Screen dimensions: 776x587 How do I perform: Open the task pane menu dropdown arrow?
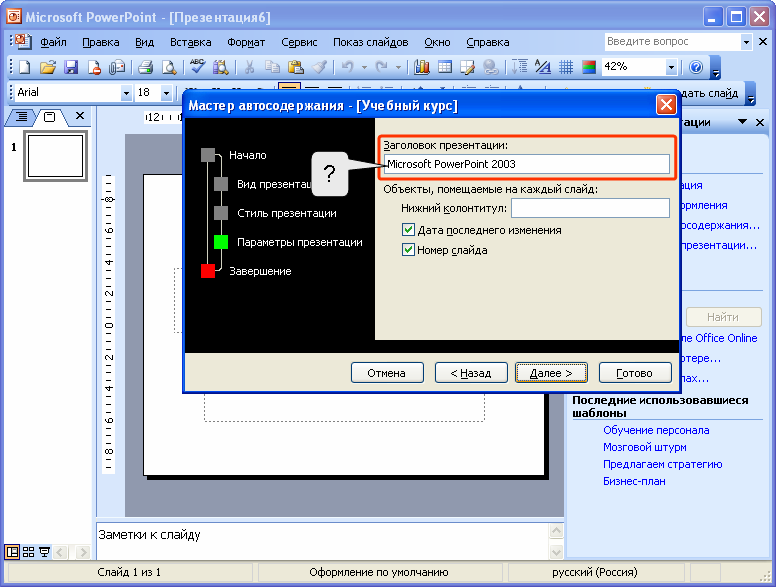[742, 122]
